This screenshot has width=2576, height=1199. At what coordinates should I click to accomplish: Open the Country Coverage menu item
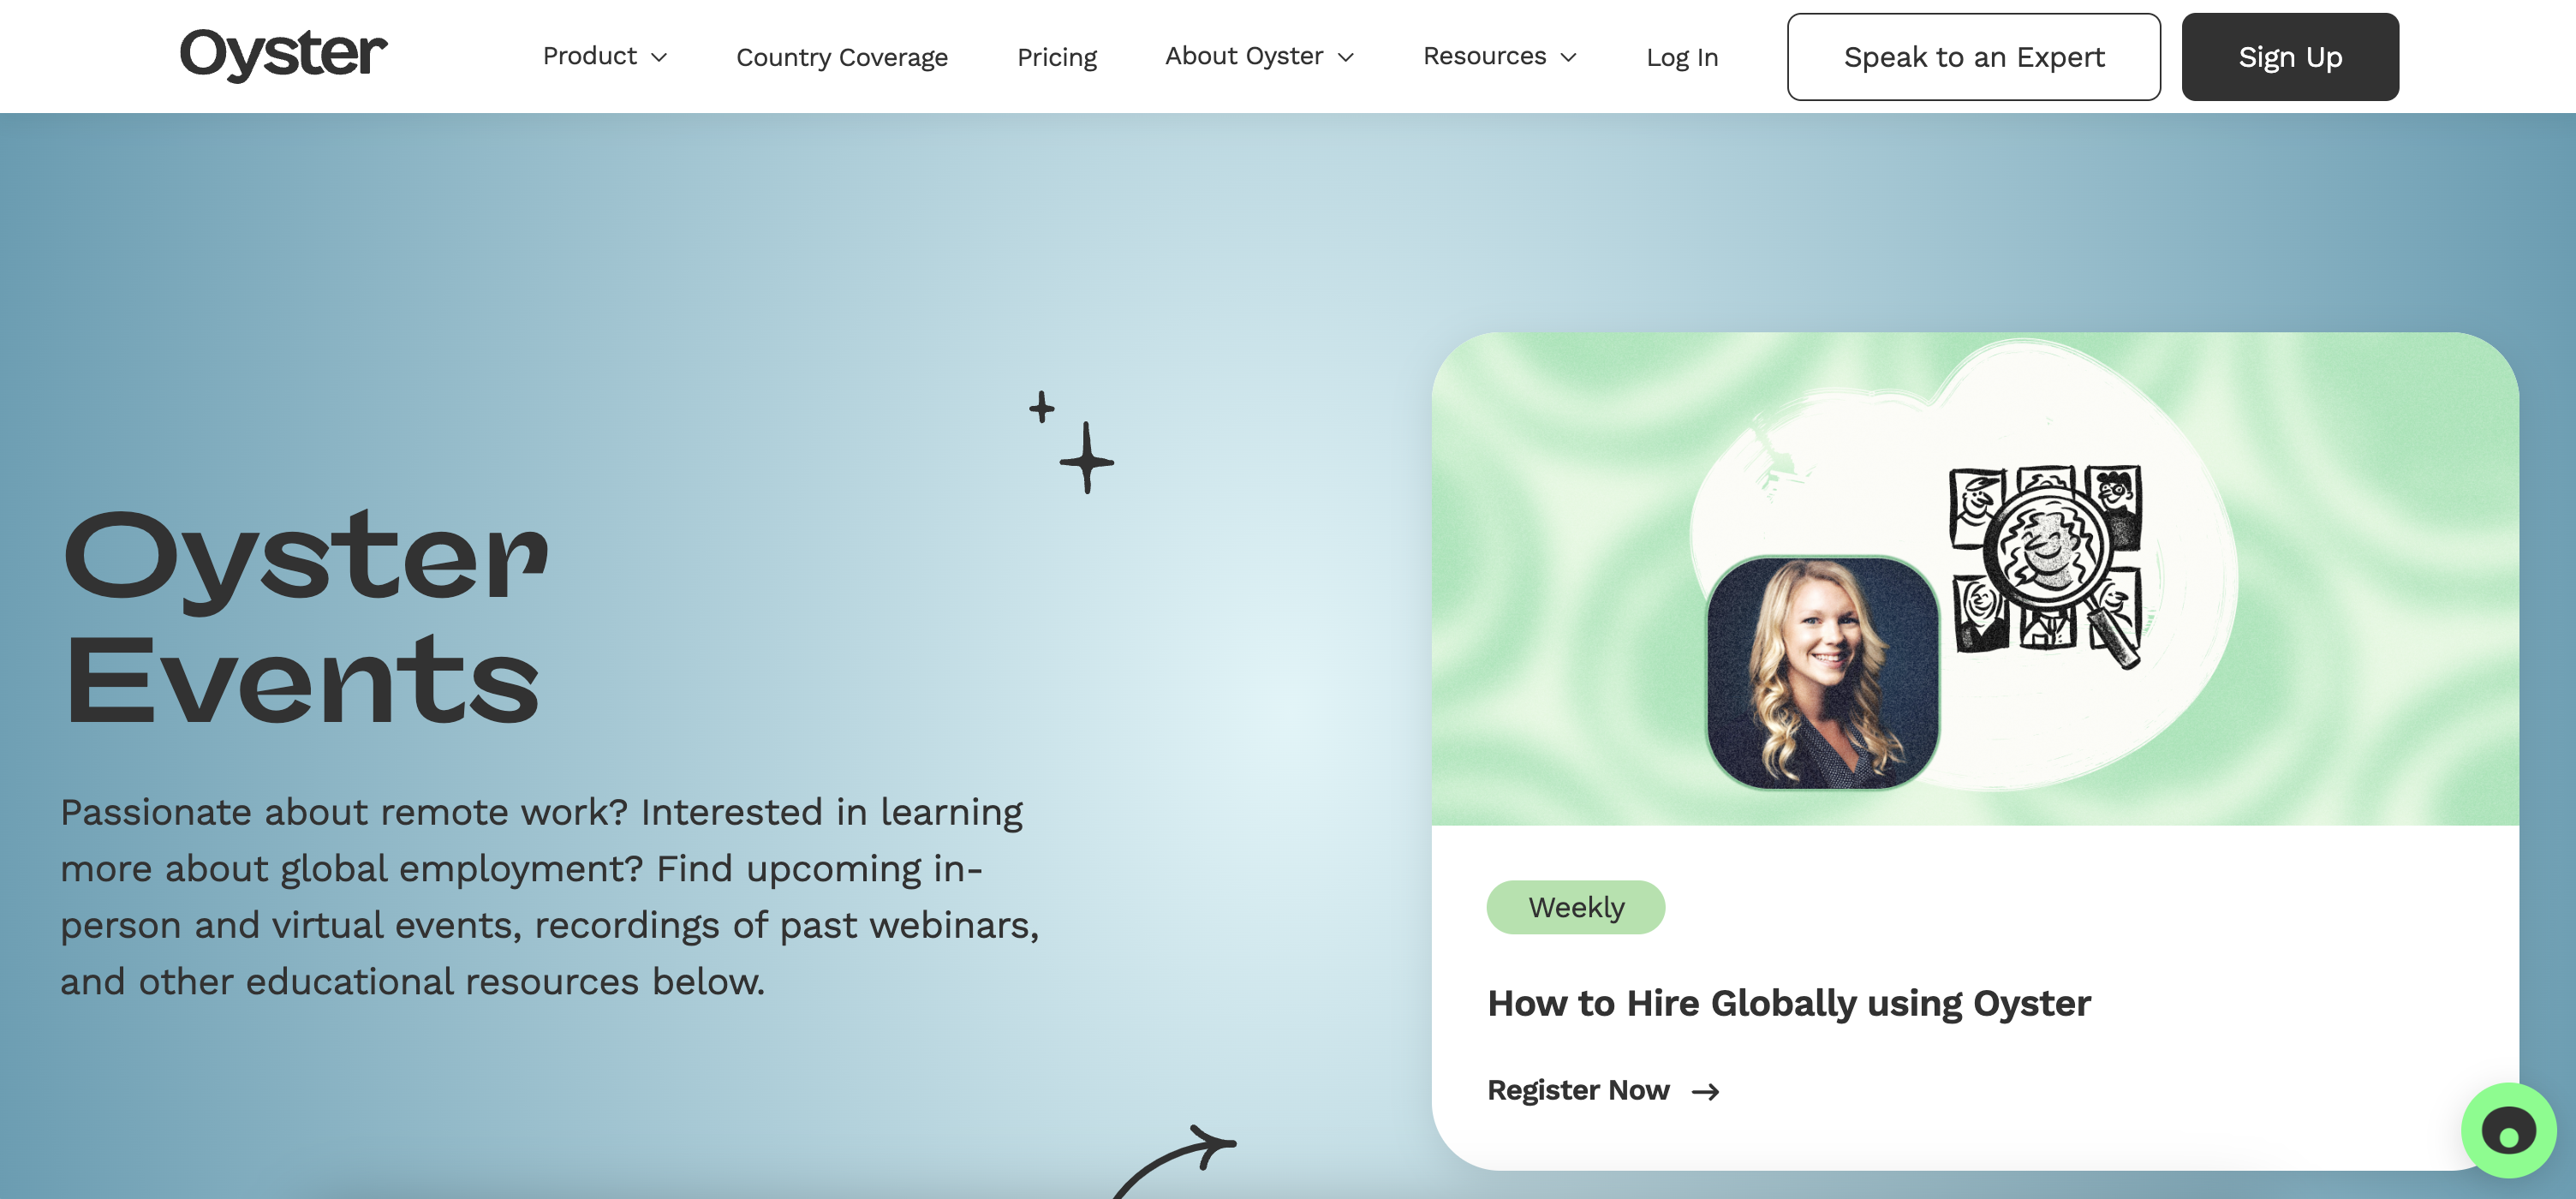pos(842,57)
